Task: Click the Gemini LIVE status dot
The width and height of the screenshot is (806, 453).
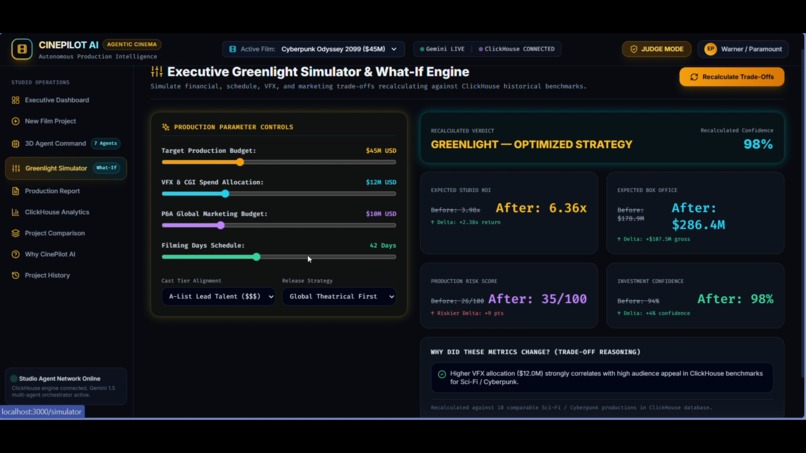Action: tap(422, 49)
